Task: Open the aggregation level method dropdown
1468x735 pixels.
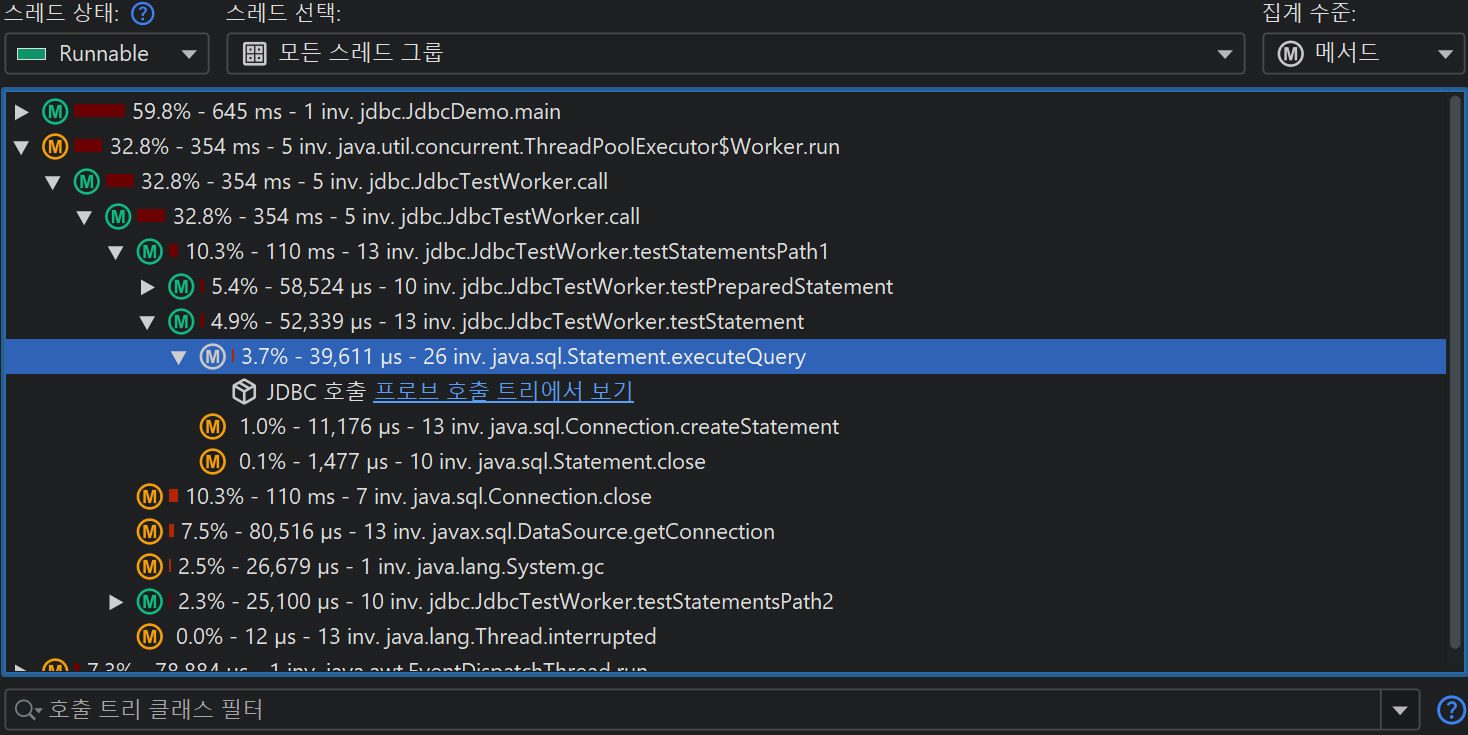Action: tap(1363, 54)
